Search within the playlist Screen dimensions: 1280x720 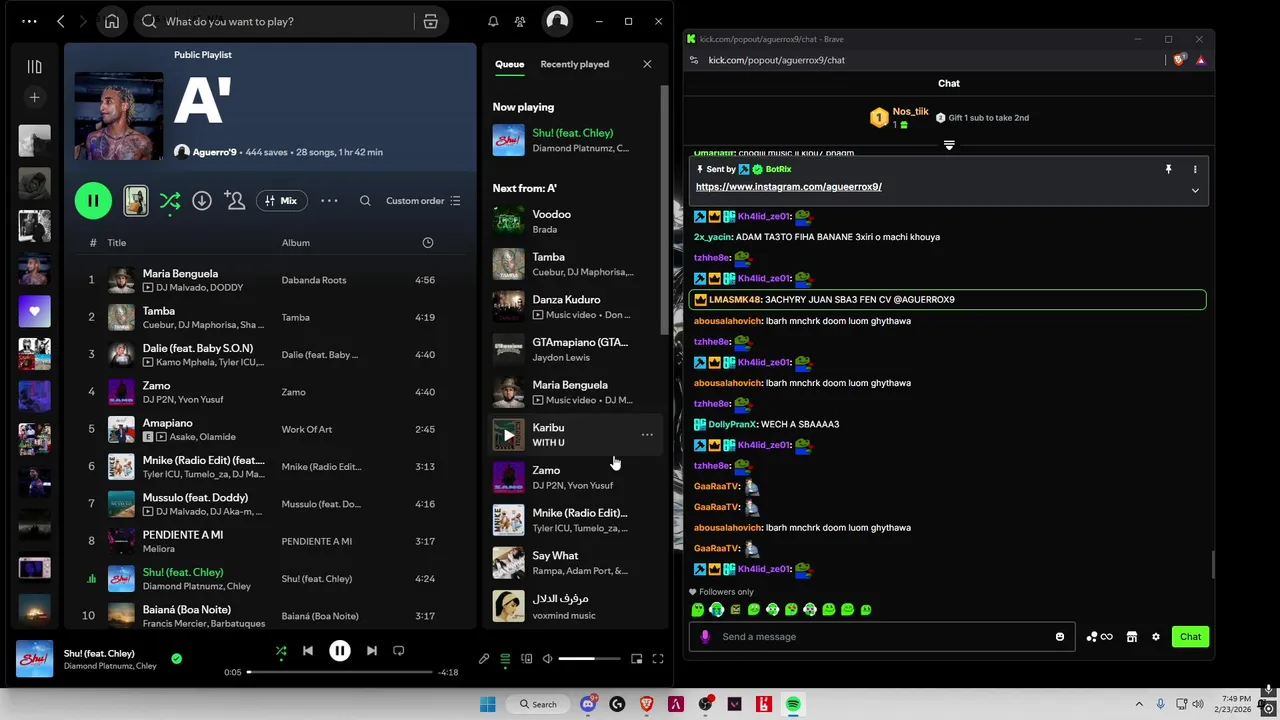(x=365, y=201)
